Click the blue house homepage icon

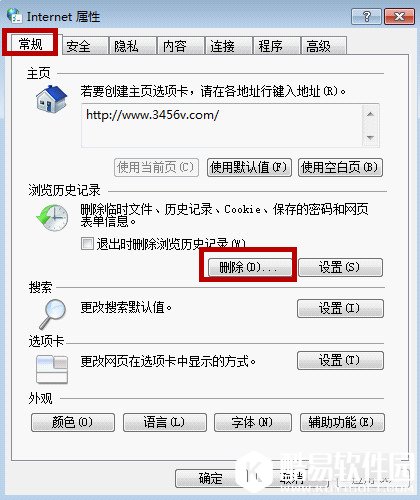click(52, 99)
